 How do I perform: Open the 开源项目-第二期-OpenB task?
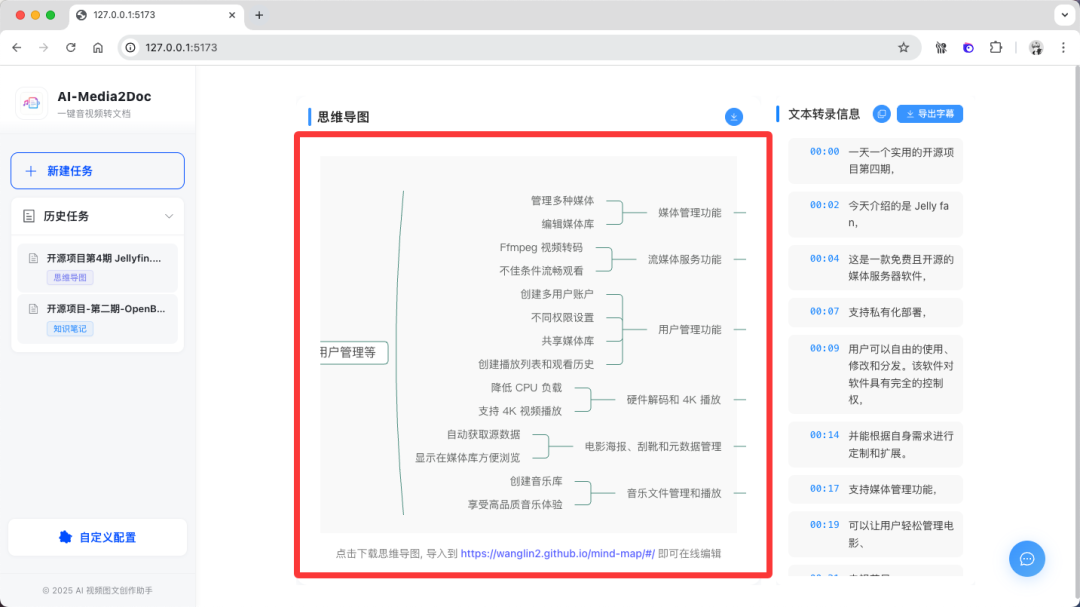click(x=97, y=318)
